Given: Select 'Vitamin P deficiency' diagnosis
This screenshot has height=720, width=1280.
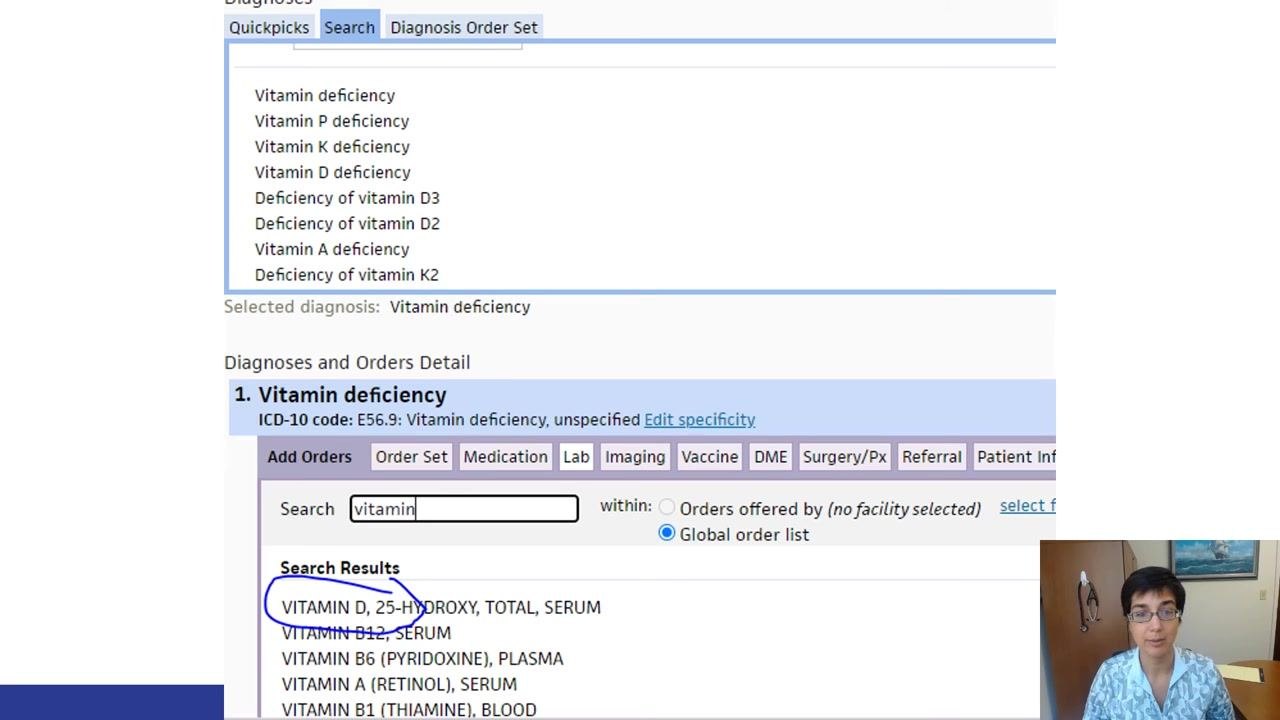Looking at the screenshot, I should coord(332,121).
